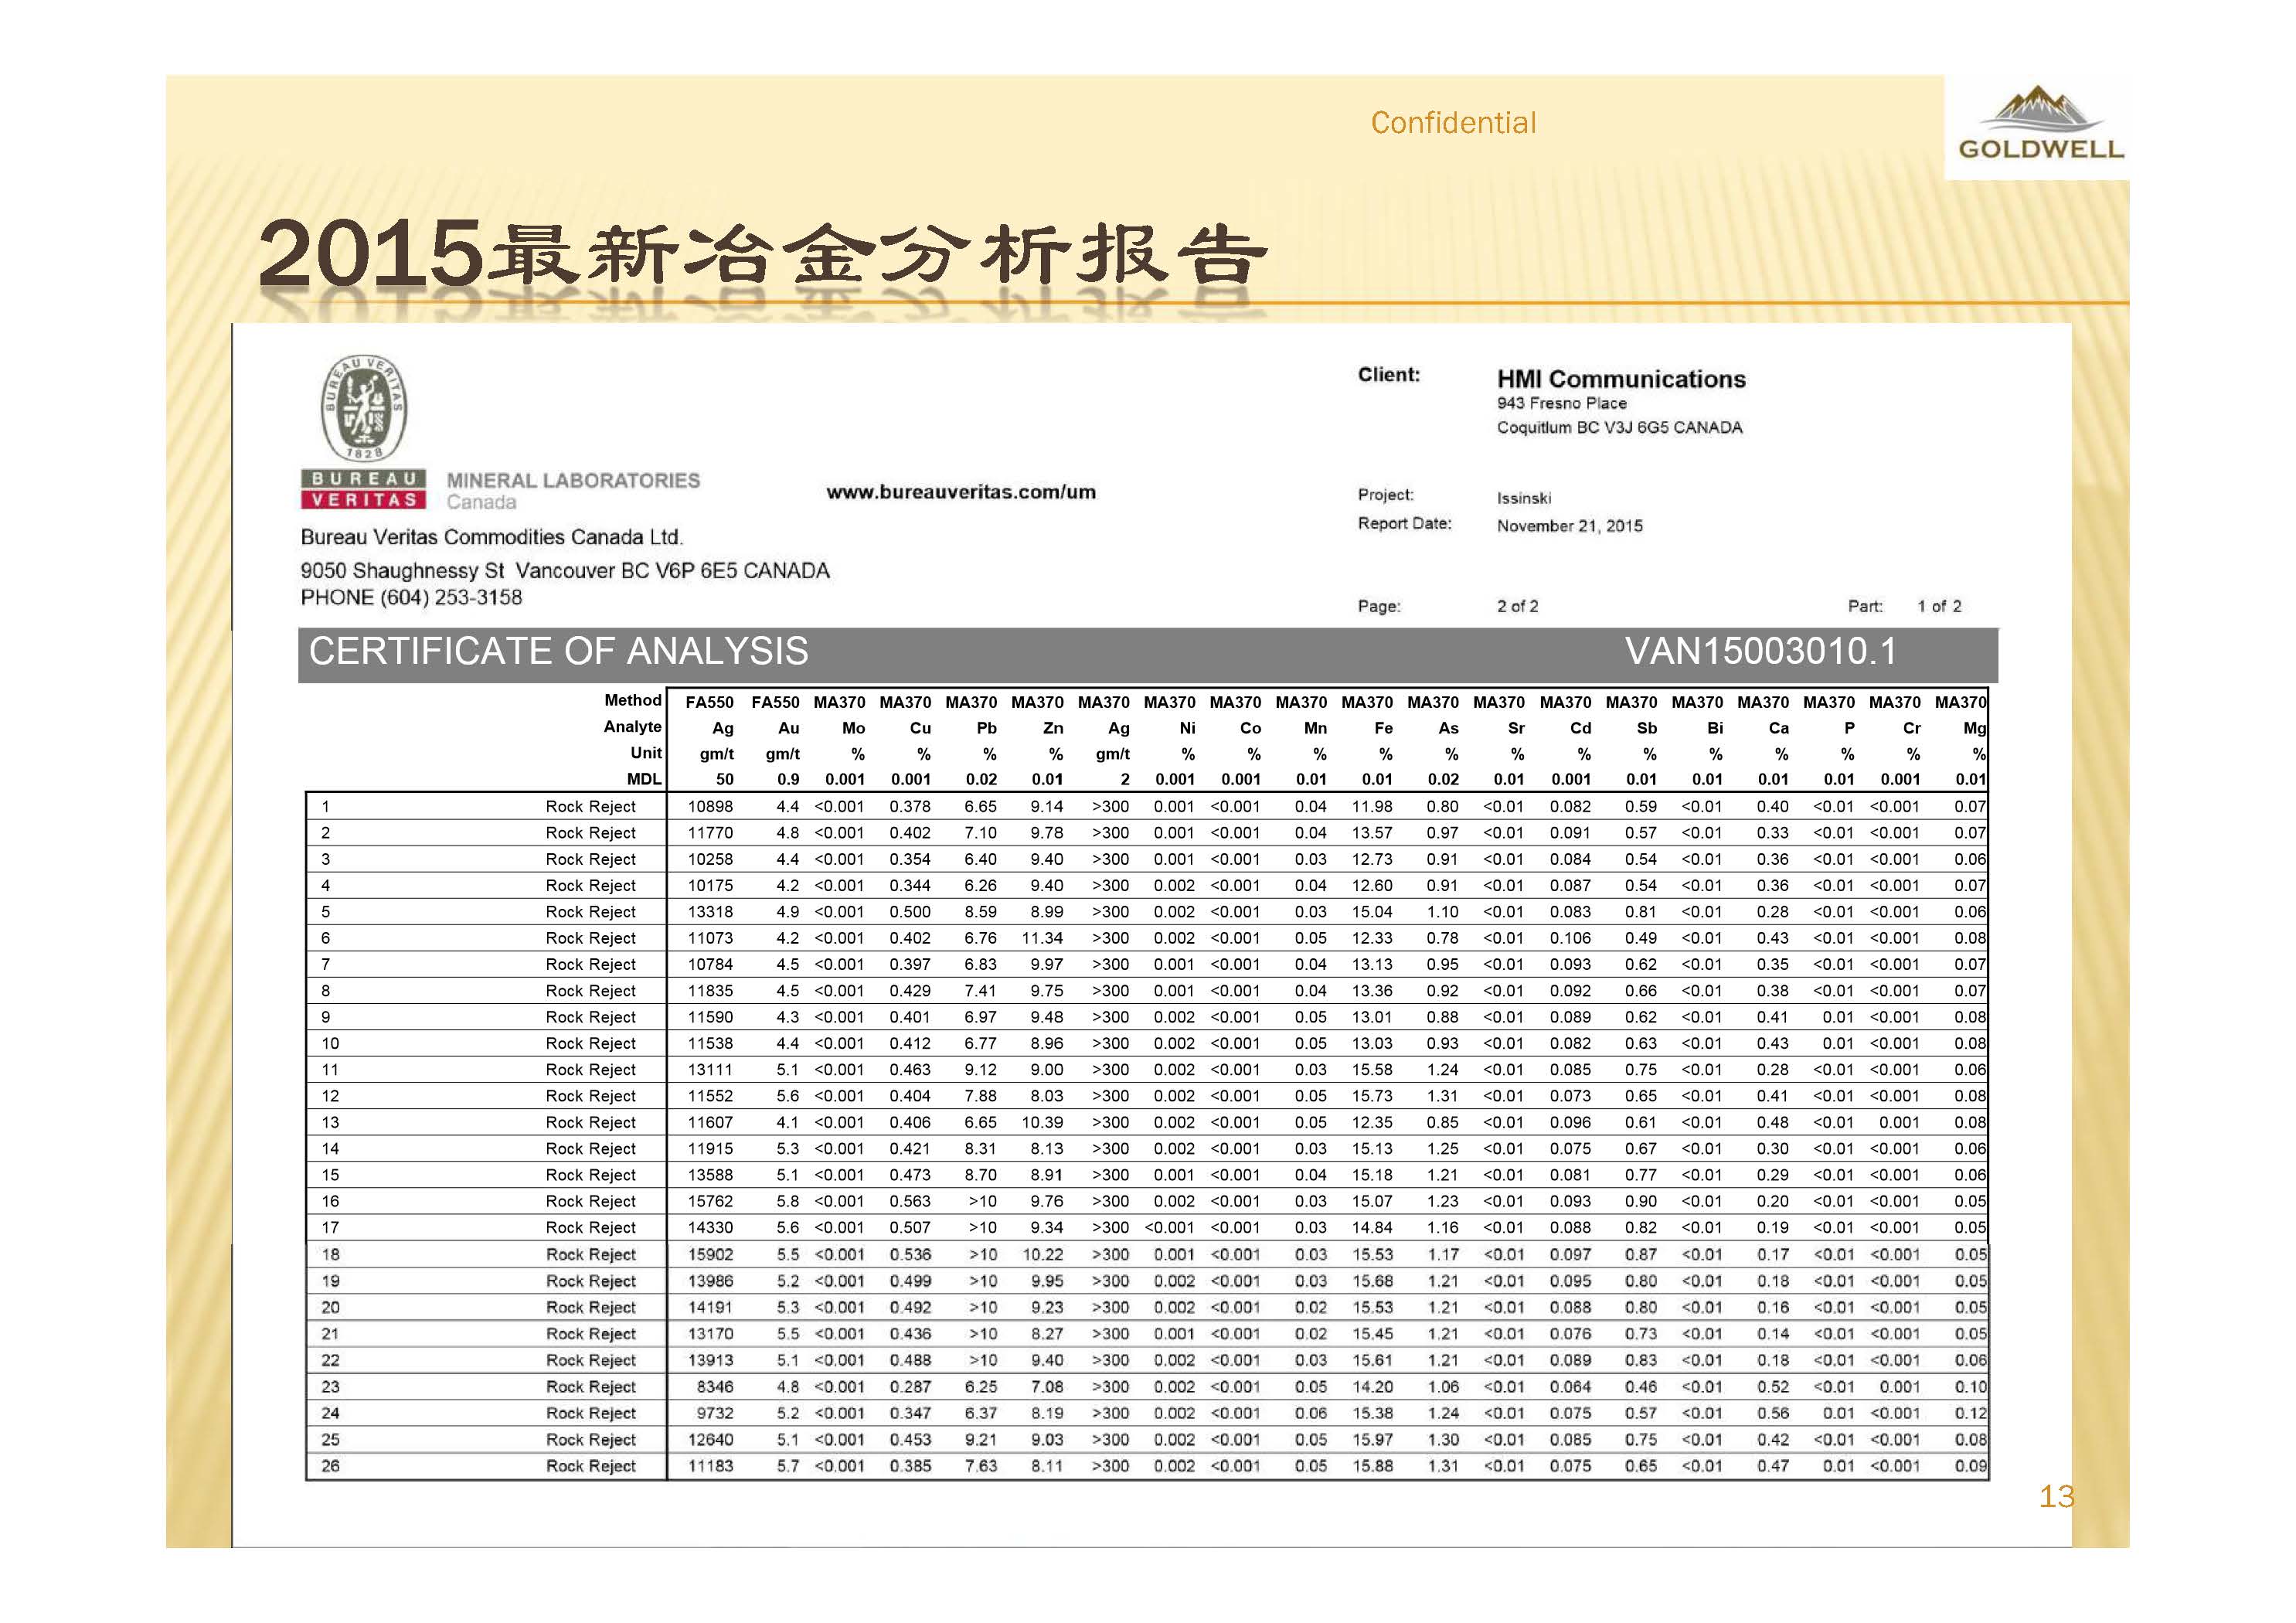Click Pb value 9.21 in row 25

980,1441
